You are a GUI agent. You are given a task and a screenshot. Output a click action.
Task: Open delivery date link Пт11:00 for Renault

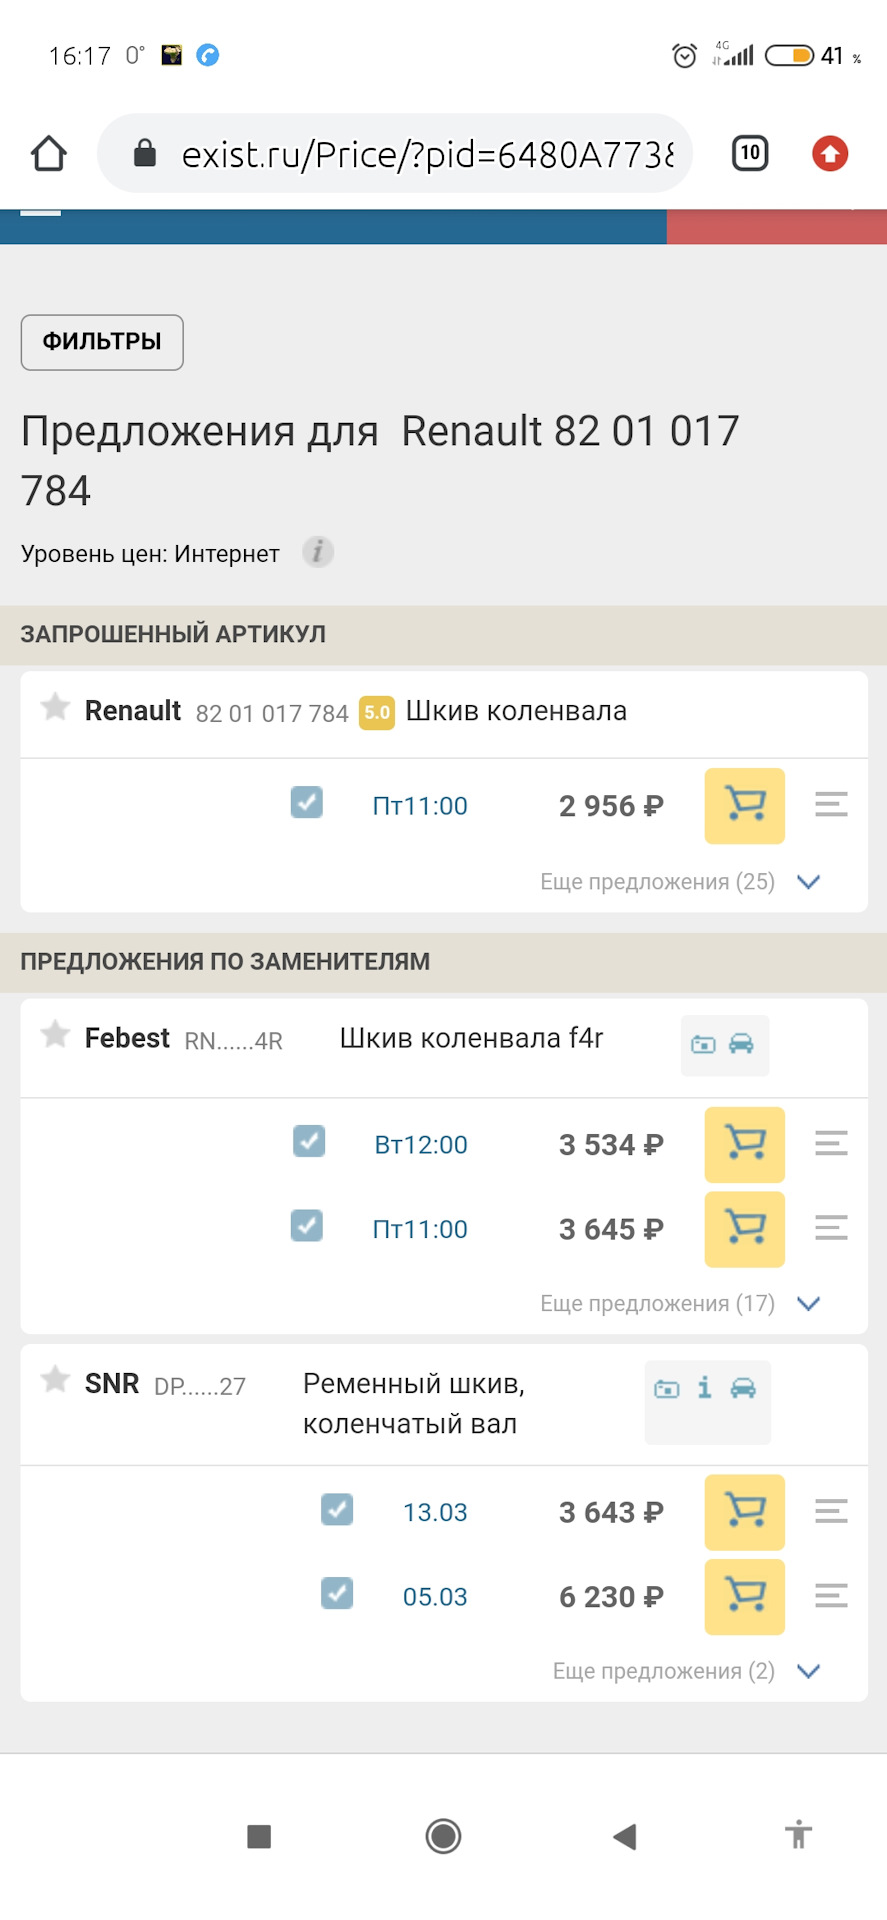[419, 806]
